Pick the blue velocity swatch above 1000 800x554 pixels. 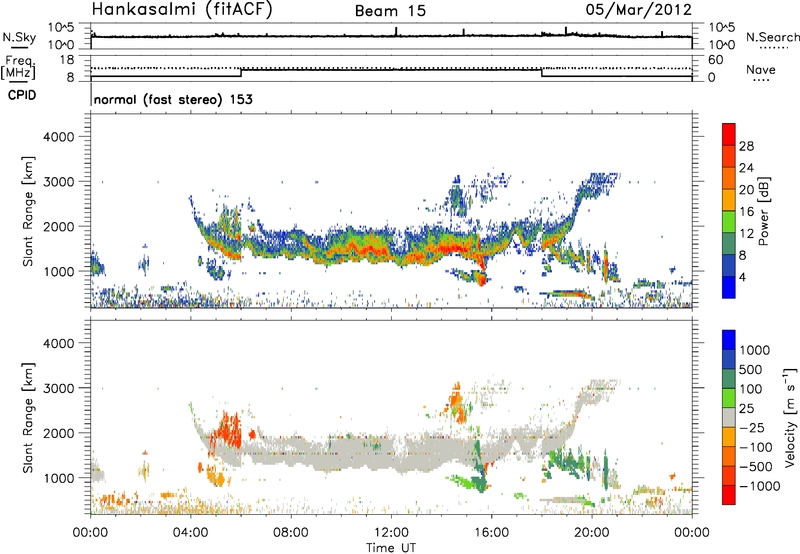tap(729, 340)
